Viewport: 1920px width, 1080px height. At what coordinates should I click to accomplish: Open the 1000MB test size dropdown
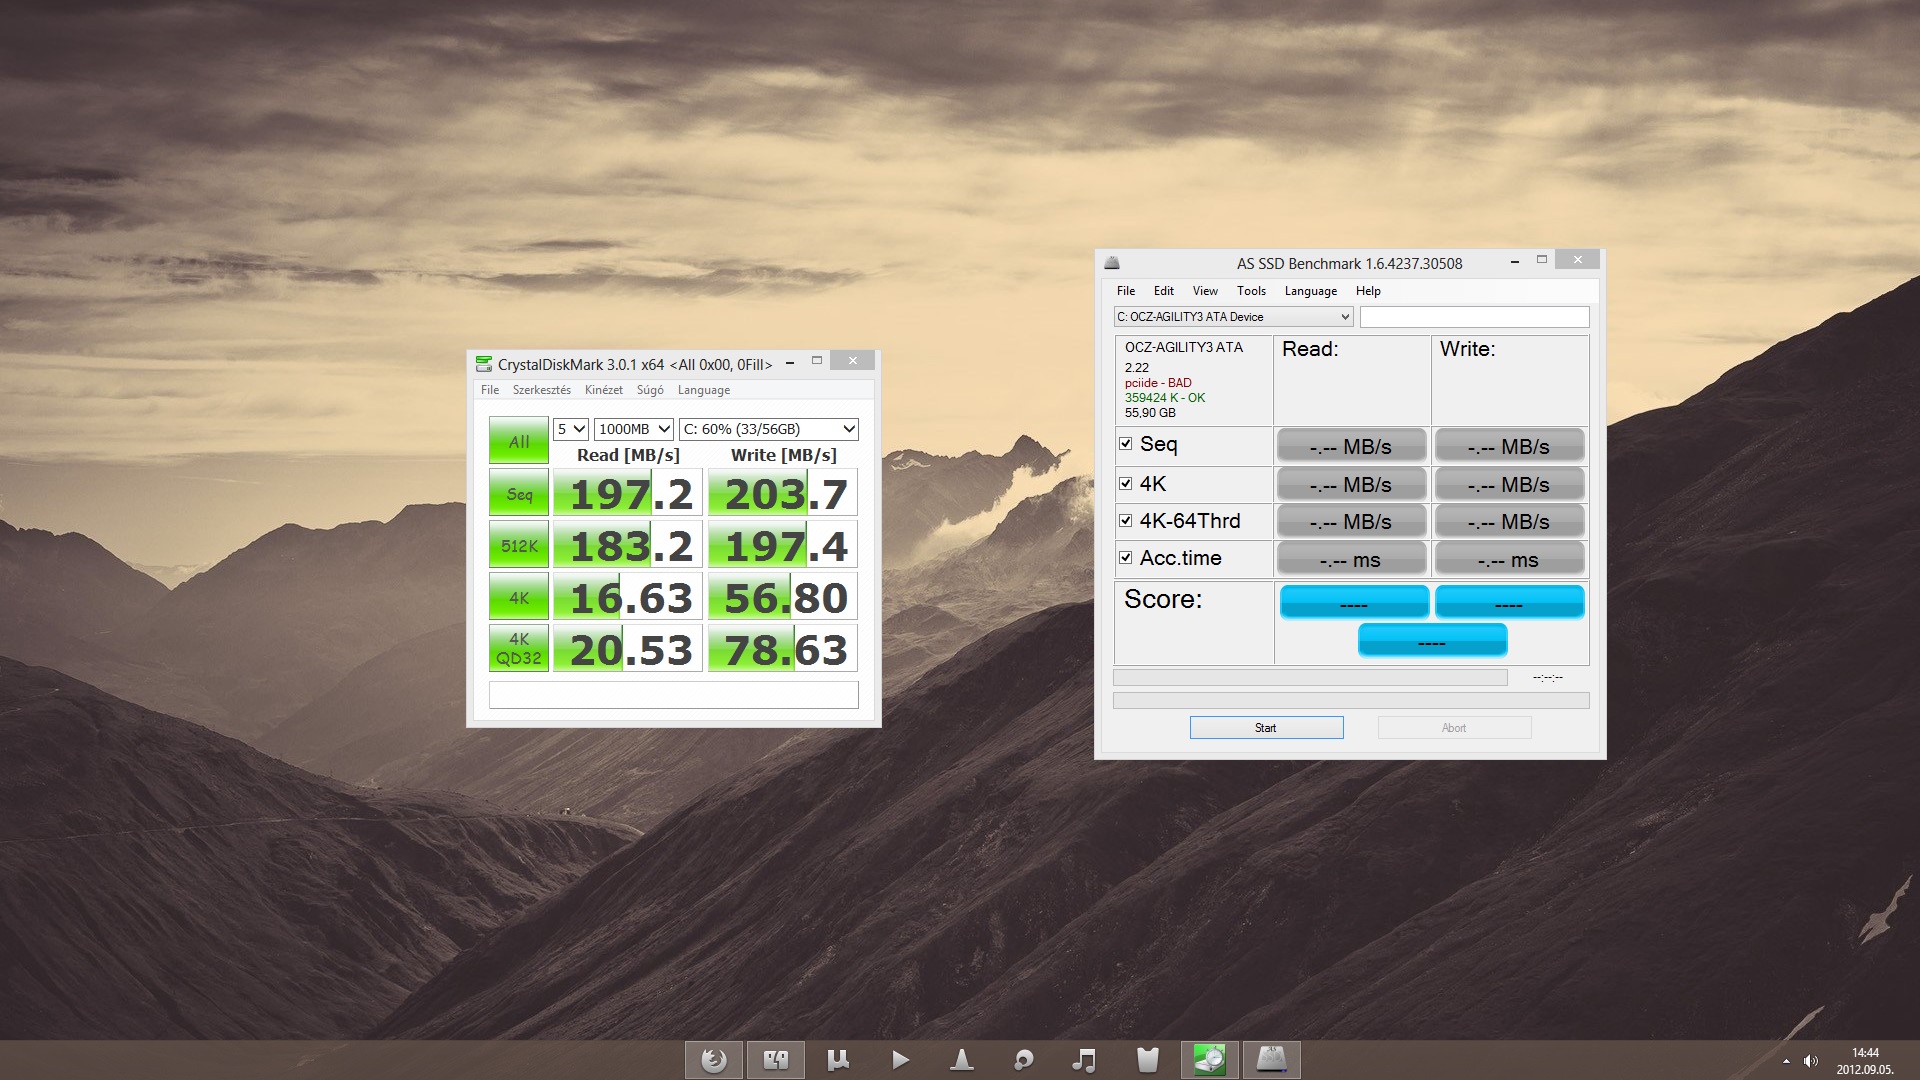click(634, 429)
